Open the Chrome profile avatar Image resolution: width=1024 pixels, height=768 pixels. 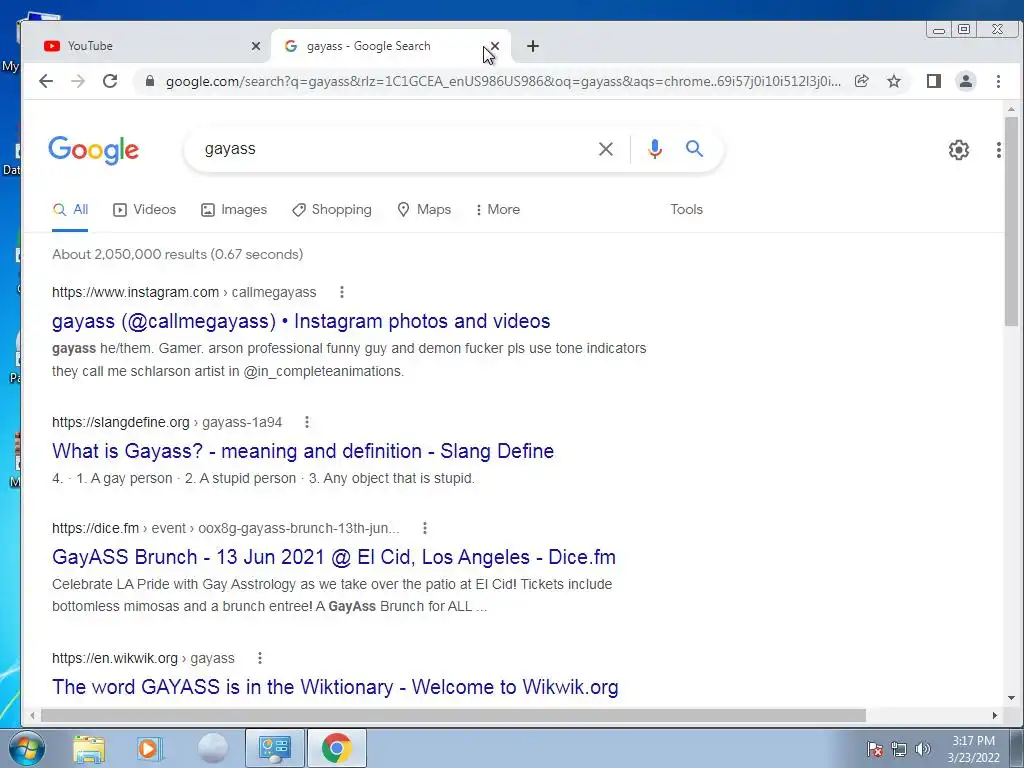(x=965, y=81)
